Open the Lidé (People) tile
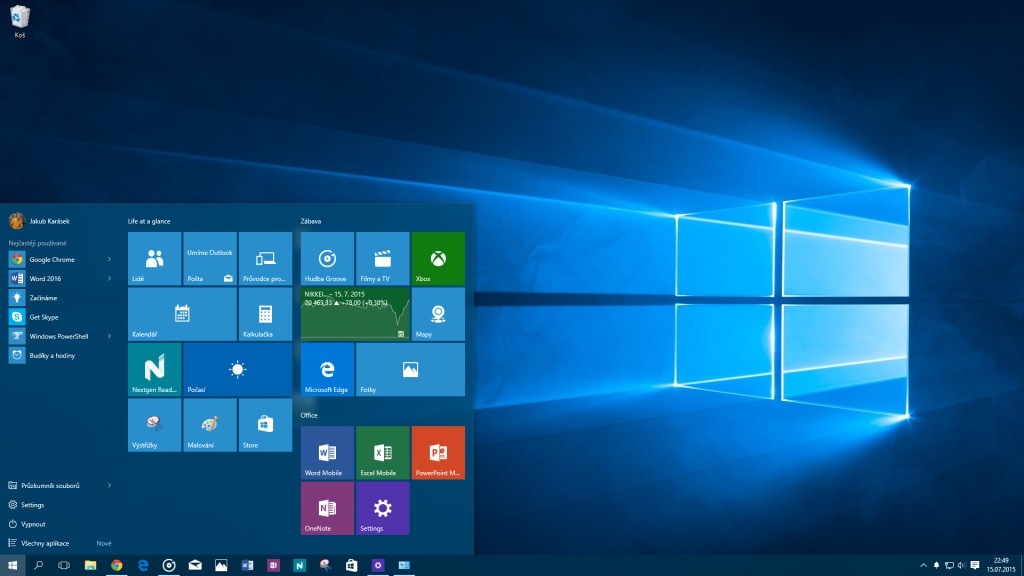 pyautogui.click(x=154, y=259)
